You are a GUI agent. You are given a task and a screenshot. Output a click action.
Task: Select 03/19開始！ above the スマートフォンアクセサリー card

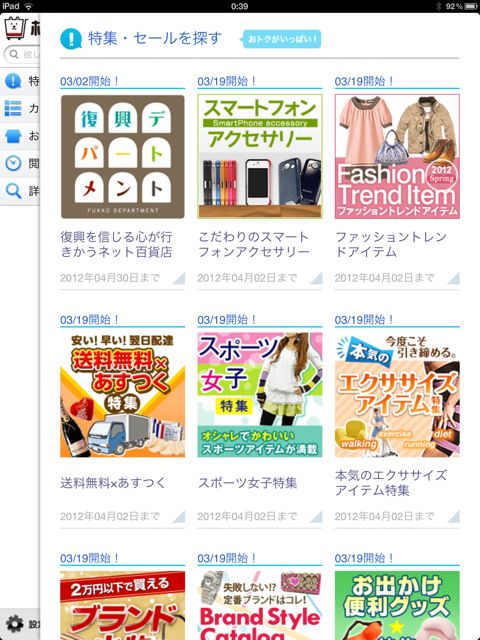click(x=227, y=81)
